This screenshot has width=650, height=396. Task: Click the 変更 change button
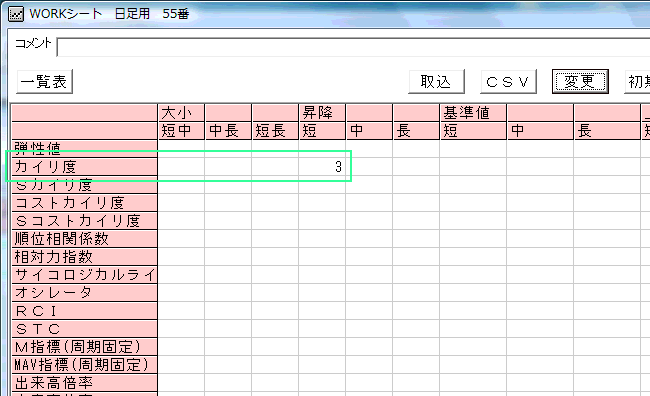pyautogui.click(x=580, y=81)
